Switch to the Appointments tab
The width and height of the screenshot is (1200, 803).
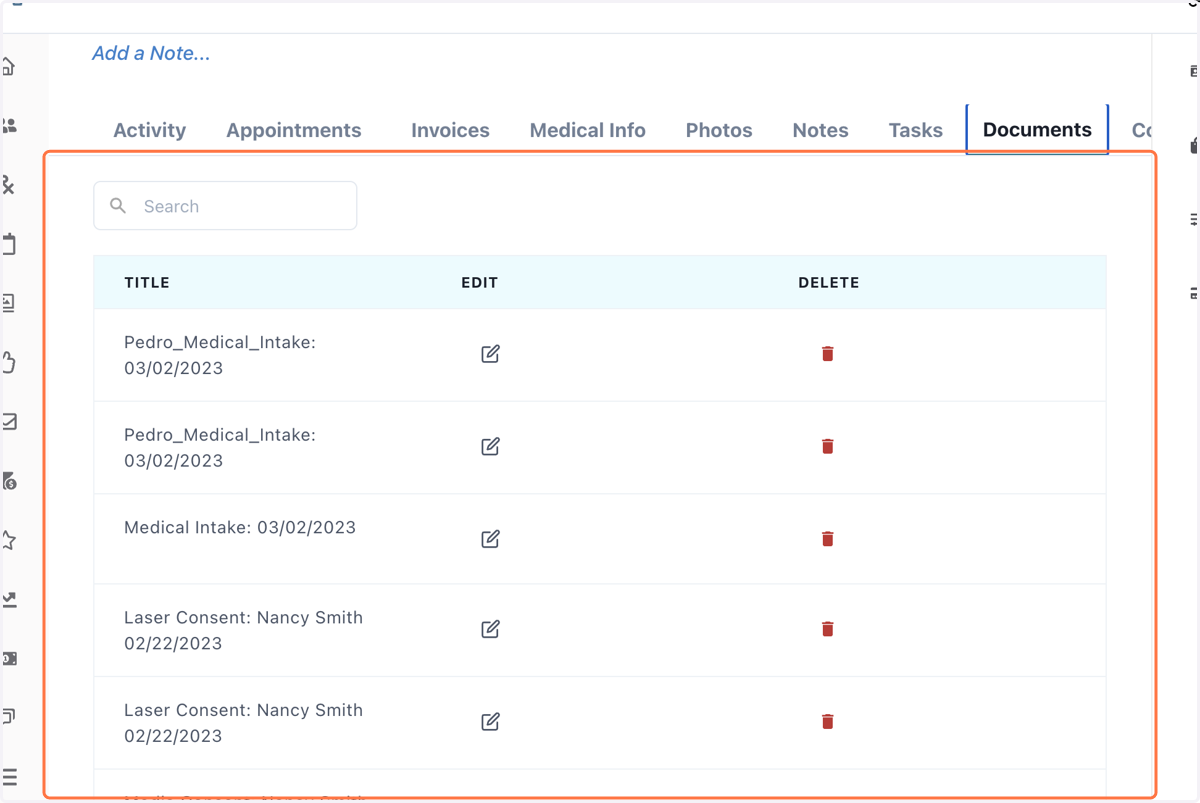pos(294,130)
